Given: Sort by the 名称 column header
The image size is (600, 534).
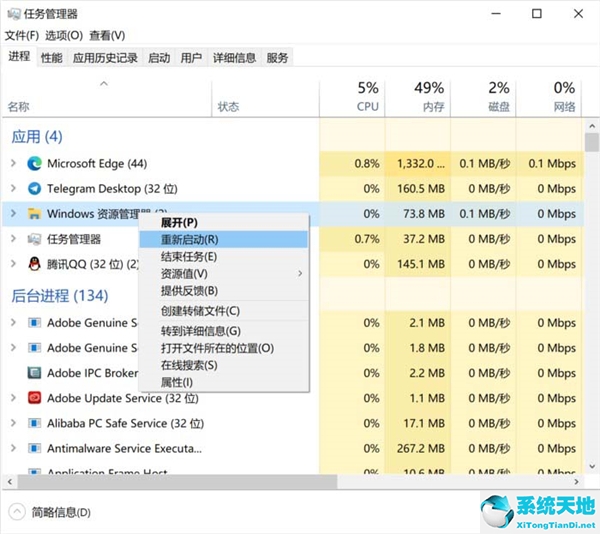Looking at the screenshot, I should [x=107, y=98].
